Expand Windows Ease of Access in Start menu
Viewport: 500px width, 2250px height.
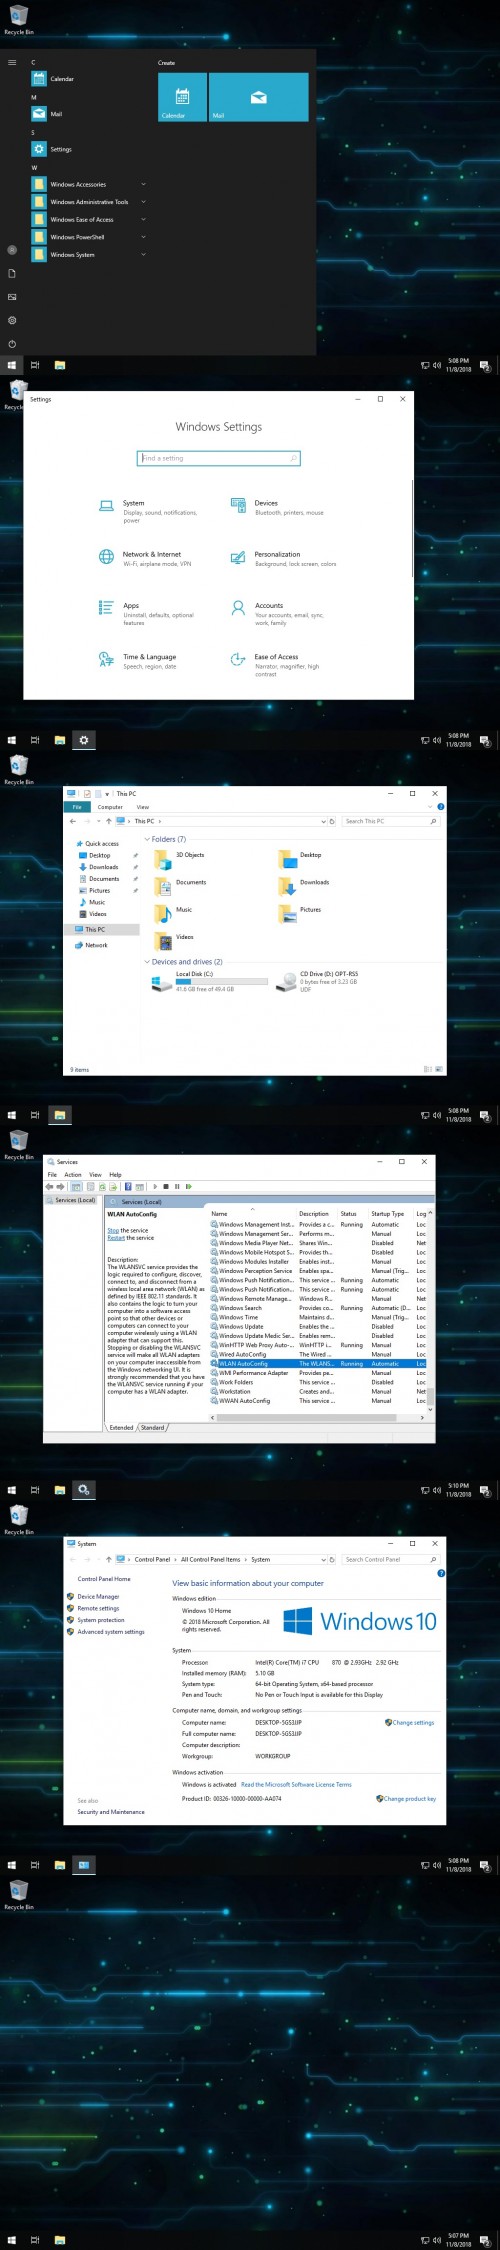(89, 219)
